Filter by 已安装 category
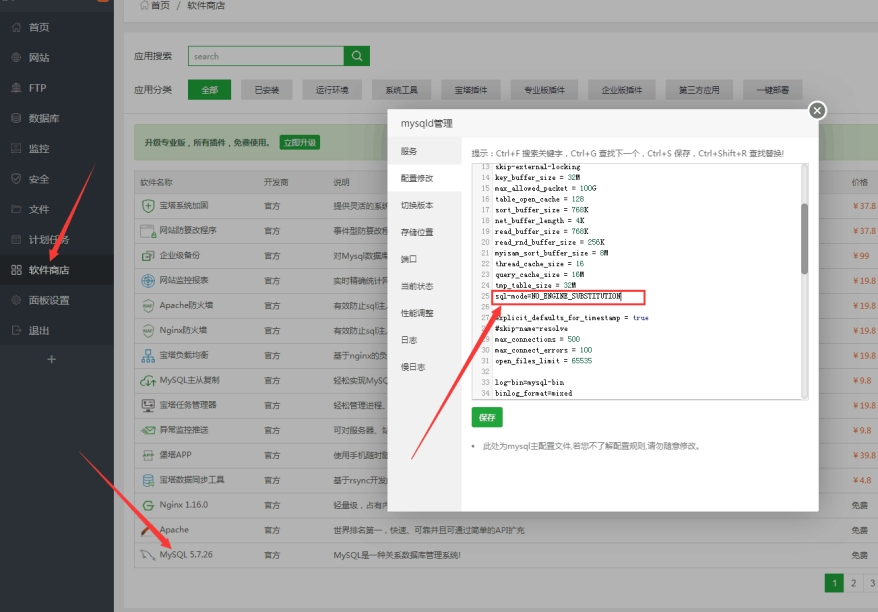Image resolution: width=878 pixels, height=612 pixels. click(267, 90)
